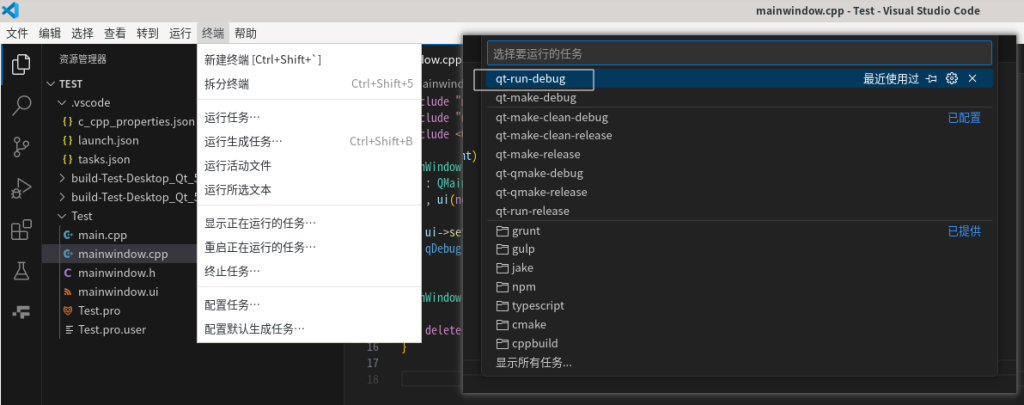Image resolution: width=1024 pixels, height=405 pixels.
Task: Open the Search view in activity bar
Action: coord(20,106)
